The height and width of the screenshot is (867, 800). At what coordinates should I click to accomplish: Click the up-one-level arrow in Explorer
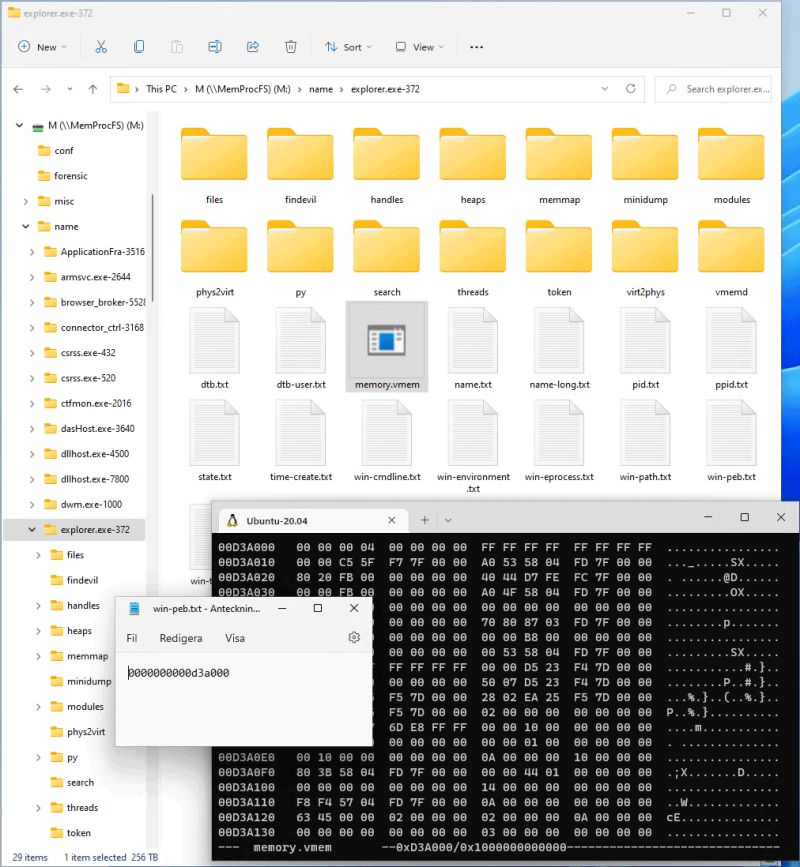pyautogui.click(x=92, y=89)
